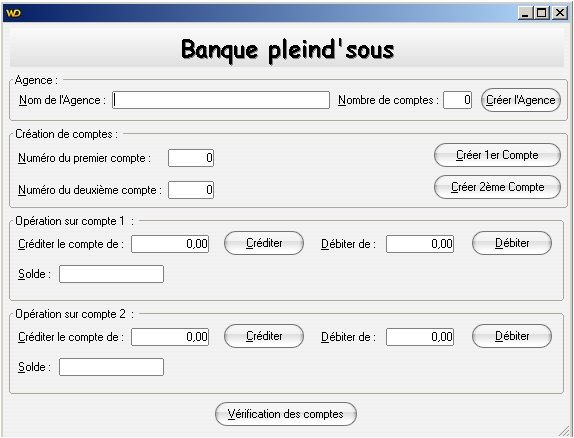Click the Solde field of compte 1
Screen dimensions: 574x438
[x=111, y=274]
